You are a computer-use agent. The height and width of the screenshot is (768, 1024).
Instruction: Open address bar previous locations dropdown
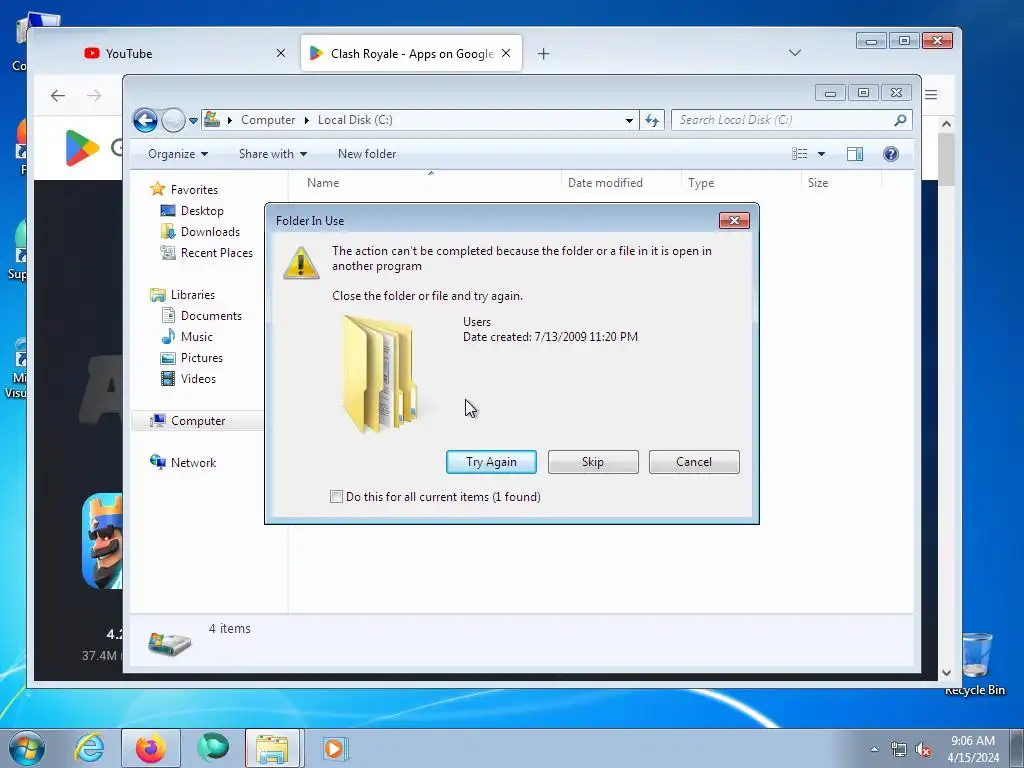629,120
